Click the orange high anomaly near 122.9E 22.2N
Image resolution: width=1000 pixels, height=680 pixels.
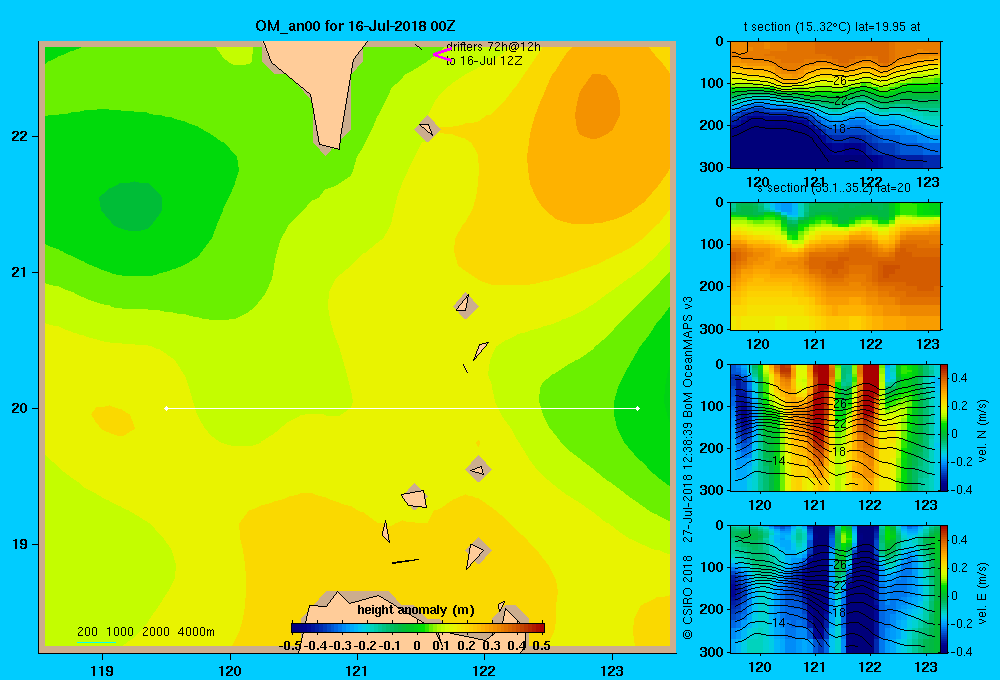click(x=597, y=105)
